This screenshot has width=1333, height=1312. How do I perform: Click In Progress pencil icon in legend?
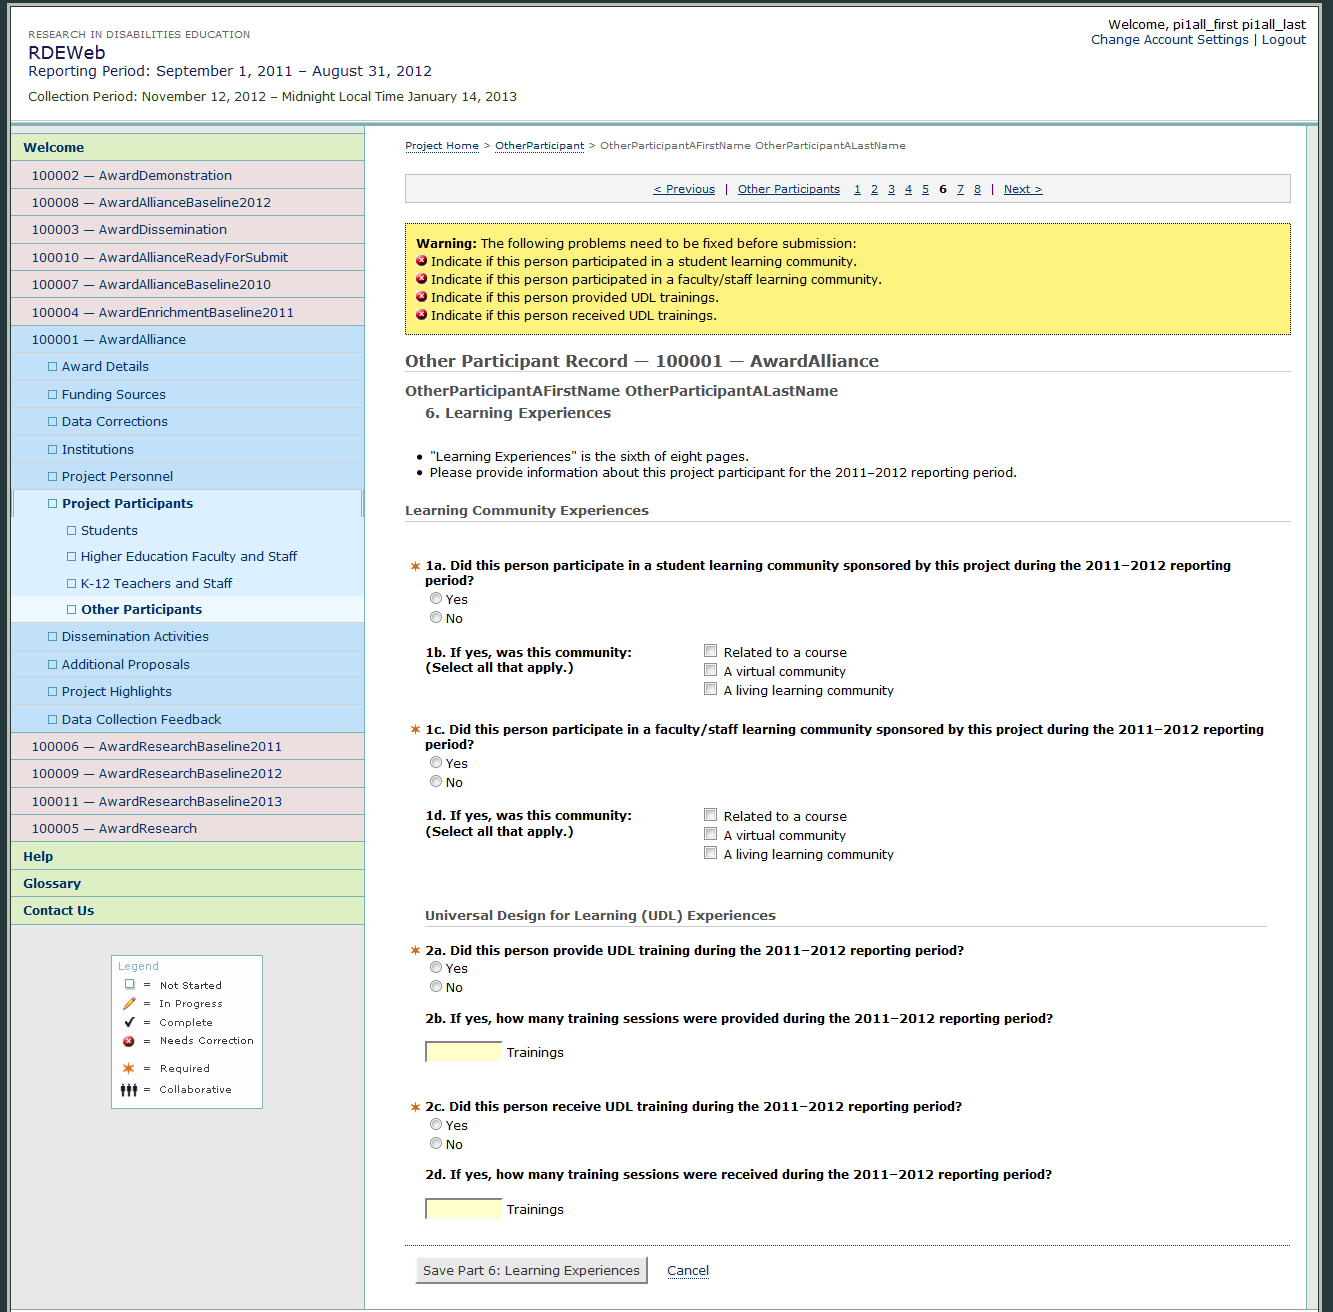tap(129, 1004)
